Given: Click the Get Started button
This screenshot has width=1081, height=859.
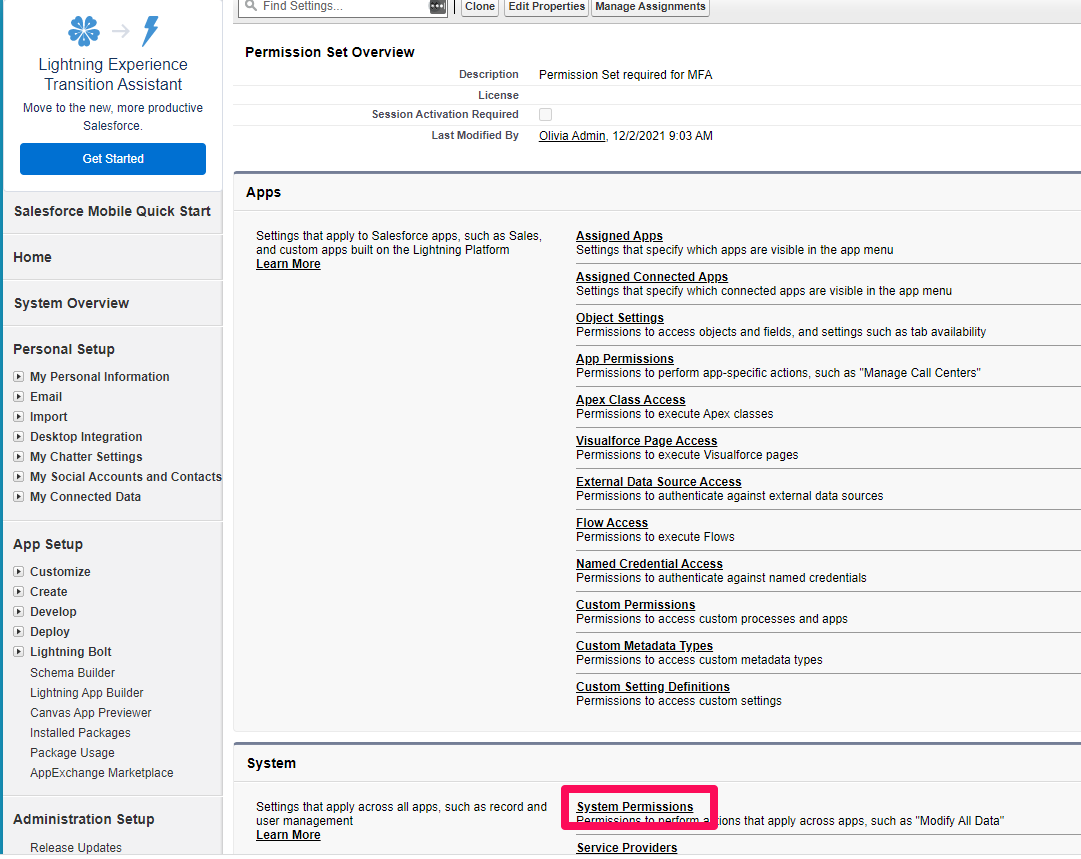Looking at the screenshot, I should (x=113, y=159).
